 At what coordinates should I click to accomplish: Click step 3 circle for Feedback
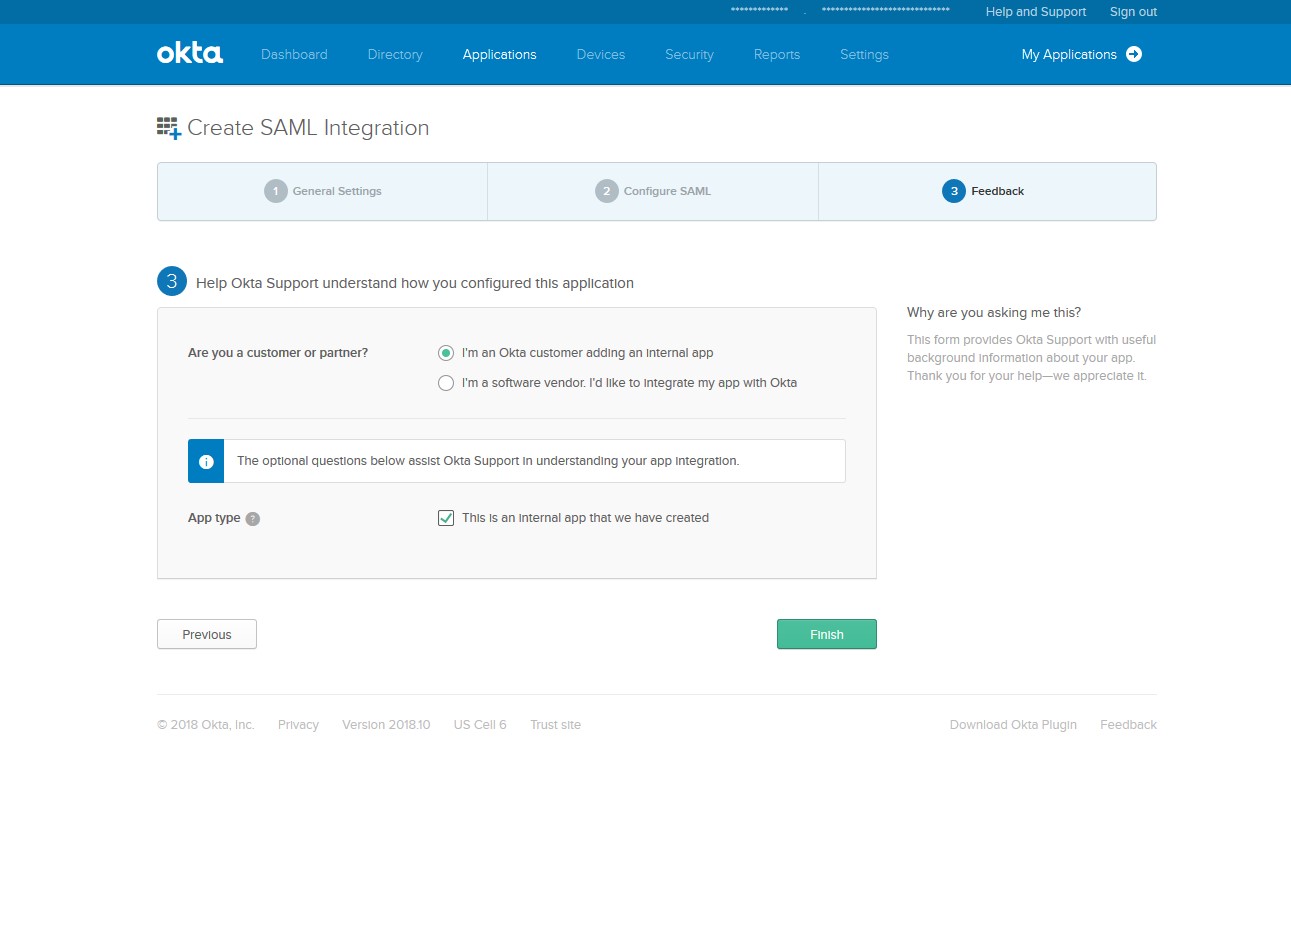[954, 191]
